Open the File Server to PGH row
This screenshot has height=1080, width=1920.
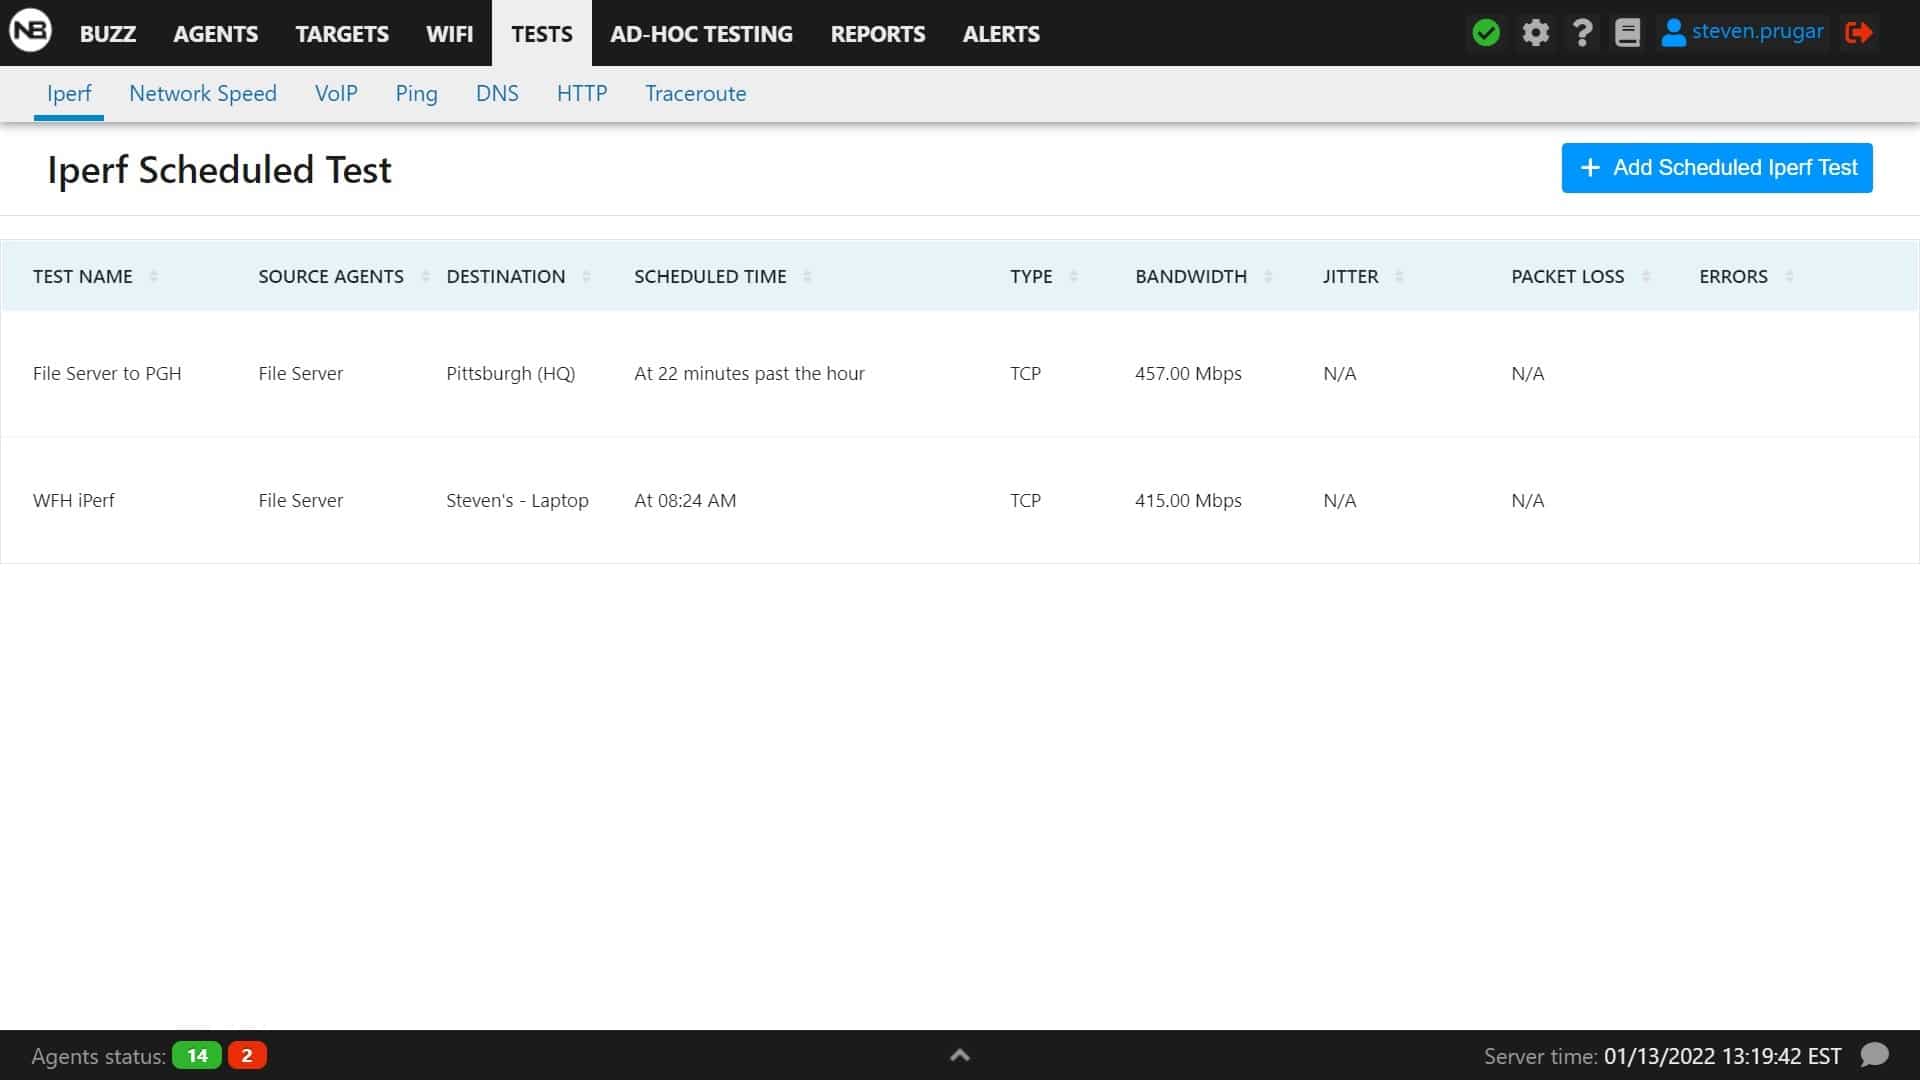click(107, 373)
